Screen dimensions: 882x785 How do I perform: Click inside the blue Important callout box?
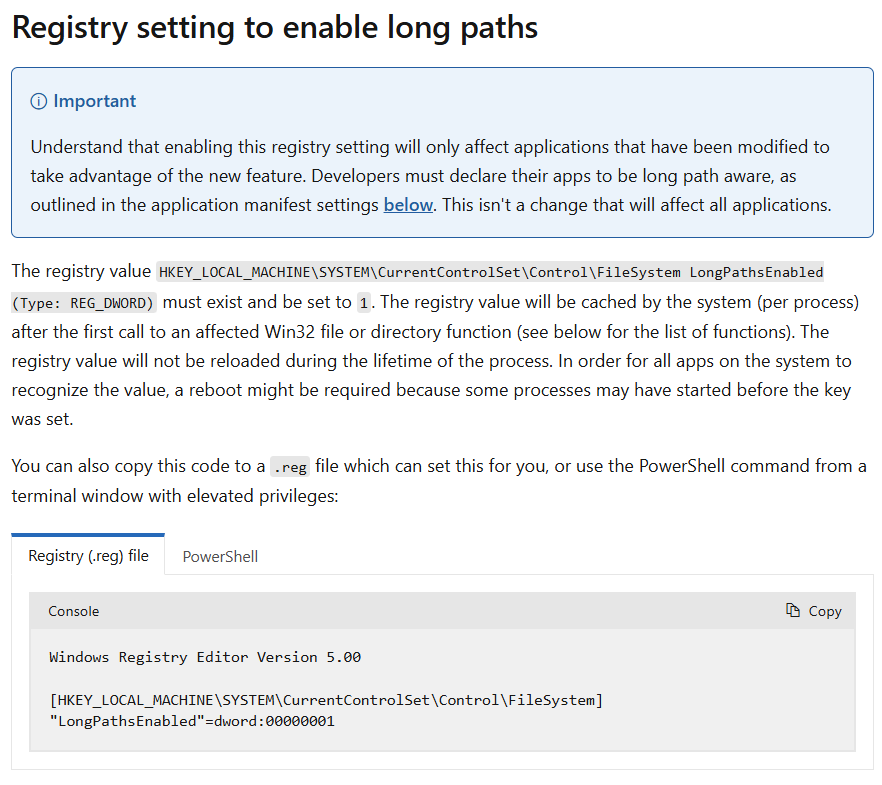pyautogui.click(x=440, y=150)
